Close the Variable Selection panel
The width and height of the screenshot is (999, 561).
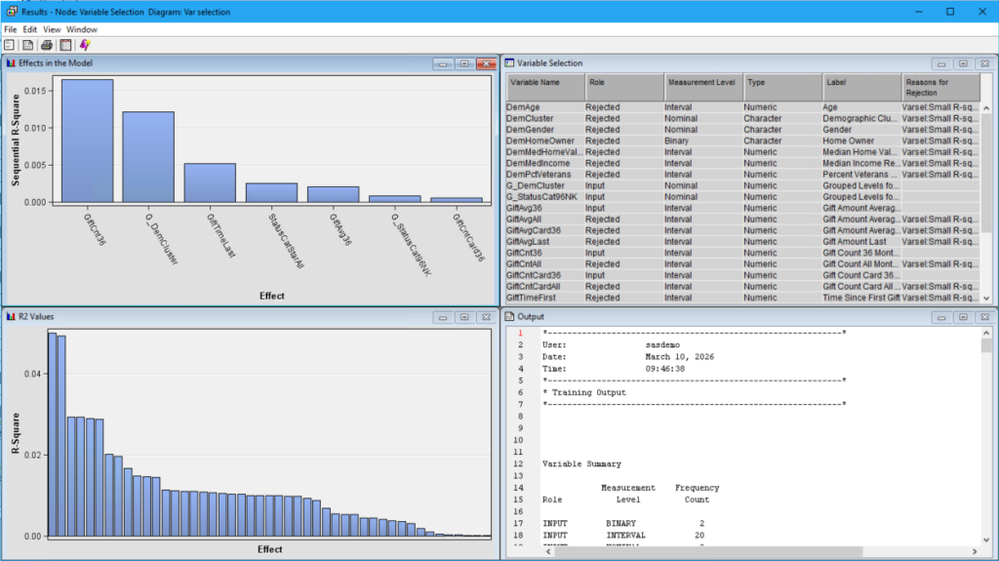[984, 64]
